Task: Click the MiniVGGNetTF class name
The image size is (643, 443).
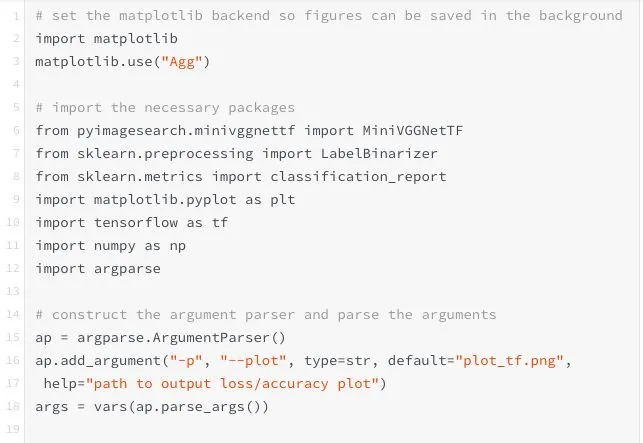Action: 413,131
